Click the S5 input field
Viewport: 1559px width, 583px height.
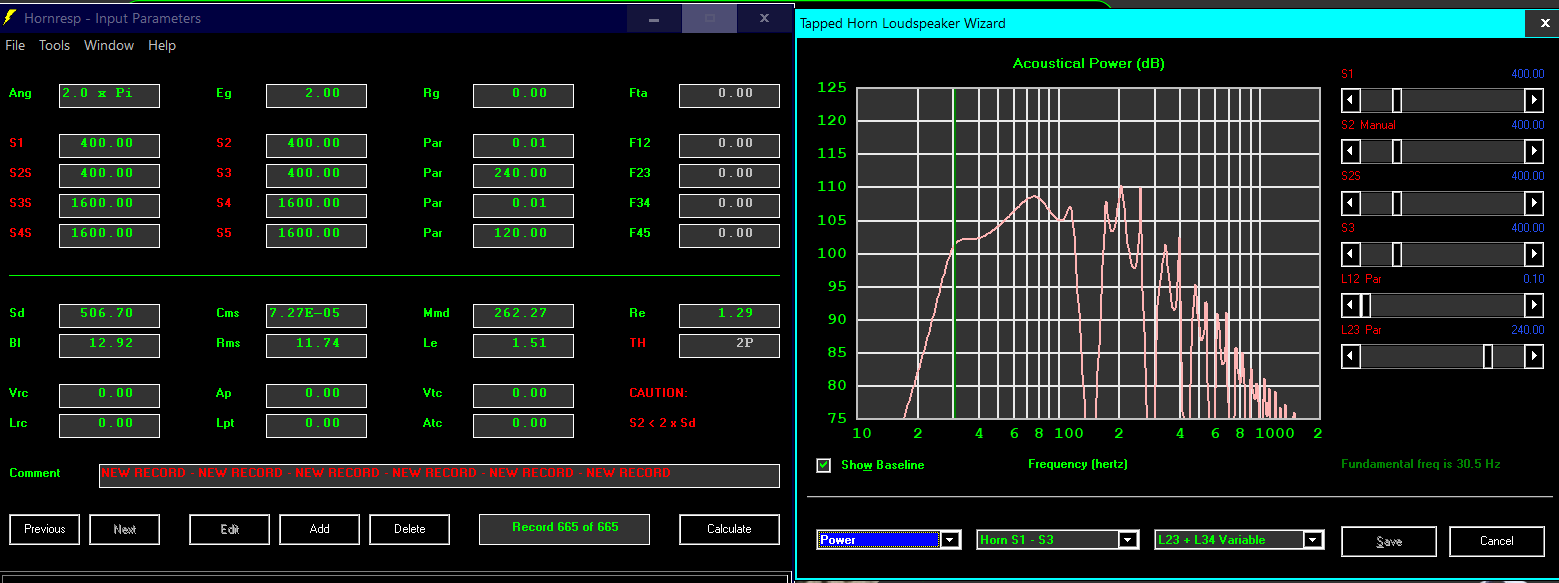pyautogui.click(x=316, y=235)
